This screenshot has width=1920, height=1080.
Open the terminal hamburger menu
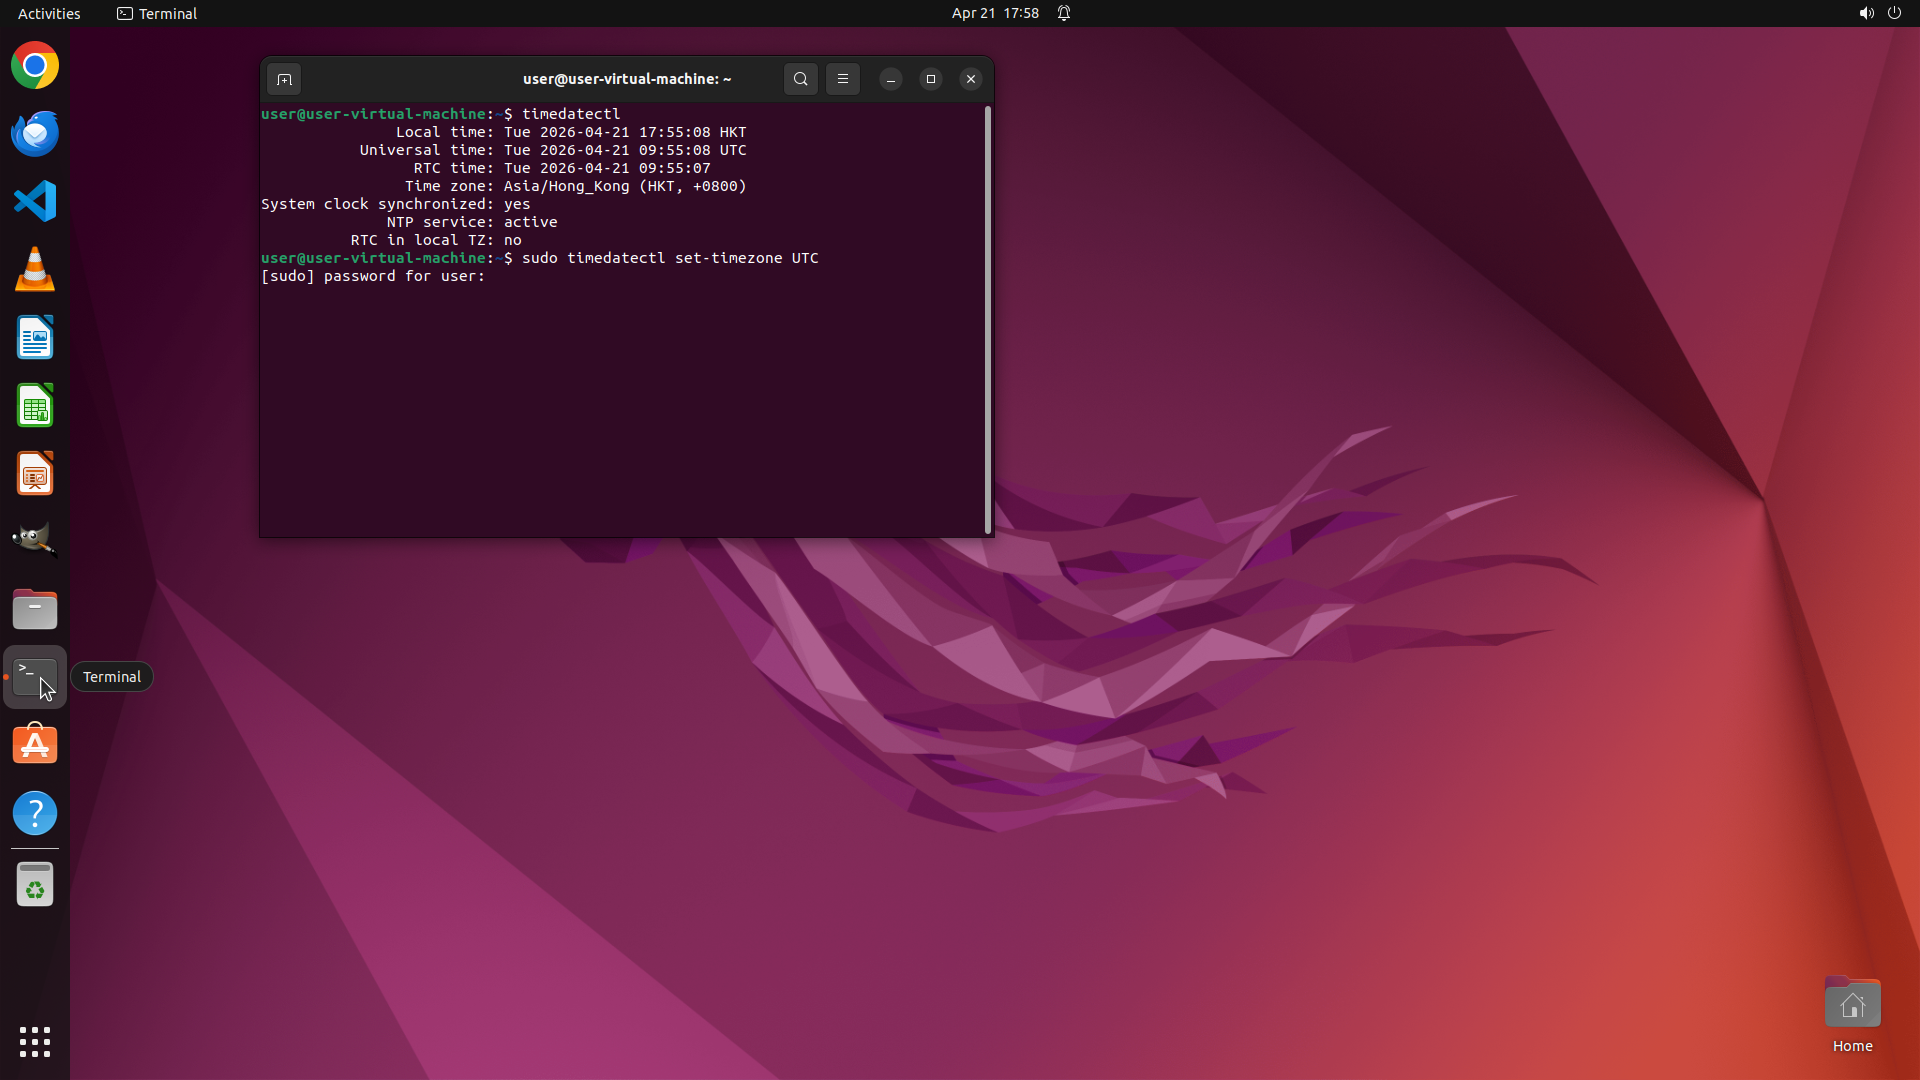pos(843,79)
